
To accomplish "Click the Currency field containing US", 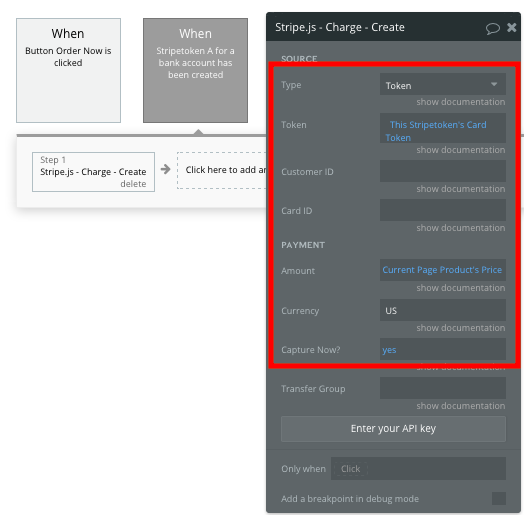I will pyautogui.click(x=442, y=310).
